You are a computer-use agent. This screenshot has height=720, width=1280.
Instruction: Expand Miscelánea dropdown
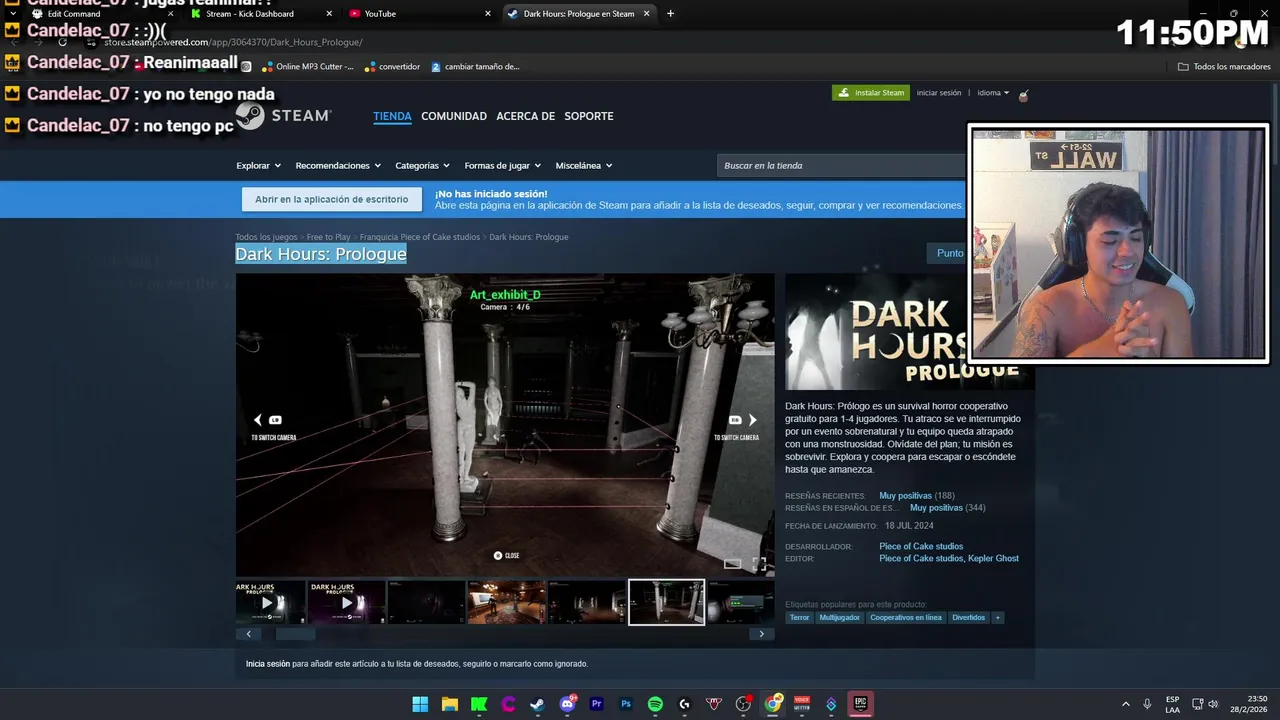pyautogui.click(x=584, y=166)
